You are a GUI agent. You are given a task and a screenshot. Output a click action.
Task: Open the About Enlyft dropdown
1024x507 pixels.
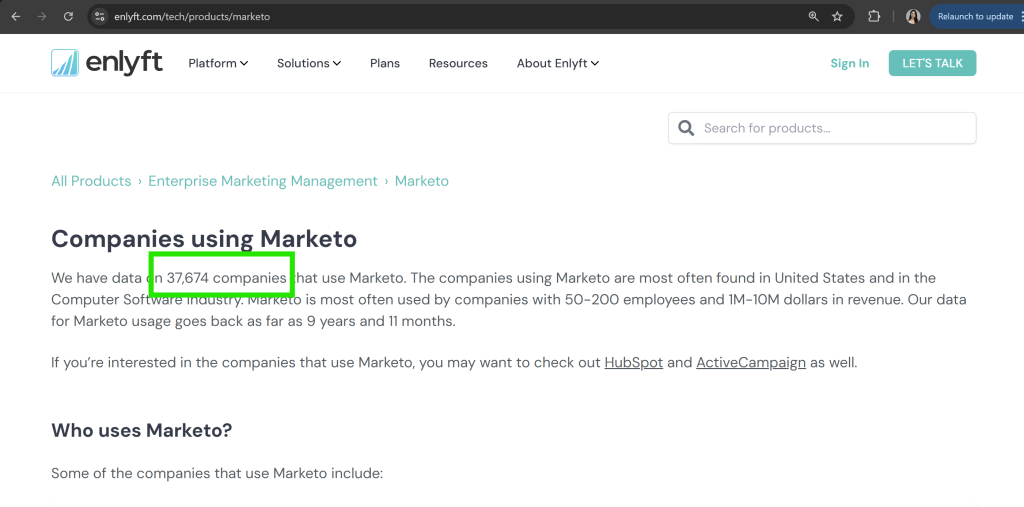557,63
